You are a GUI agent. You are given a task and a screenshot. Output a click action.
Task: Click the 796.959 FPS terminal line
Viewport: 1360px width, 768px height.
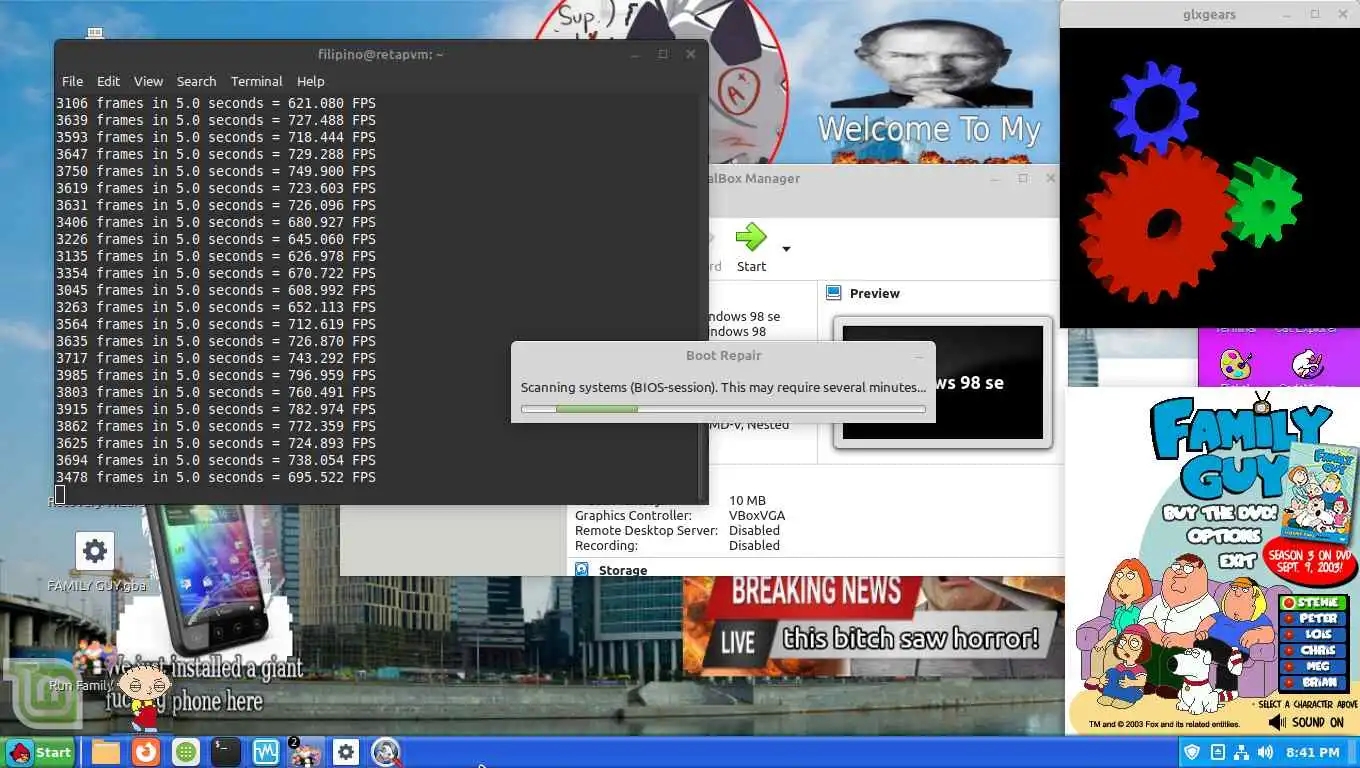pyautogui.click(x=216, y=375)
